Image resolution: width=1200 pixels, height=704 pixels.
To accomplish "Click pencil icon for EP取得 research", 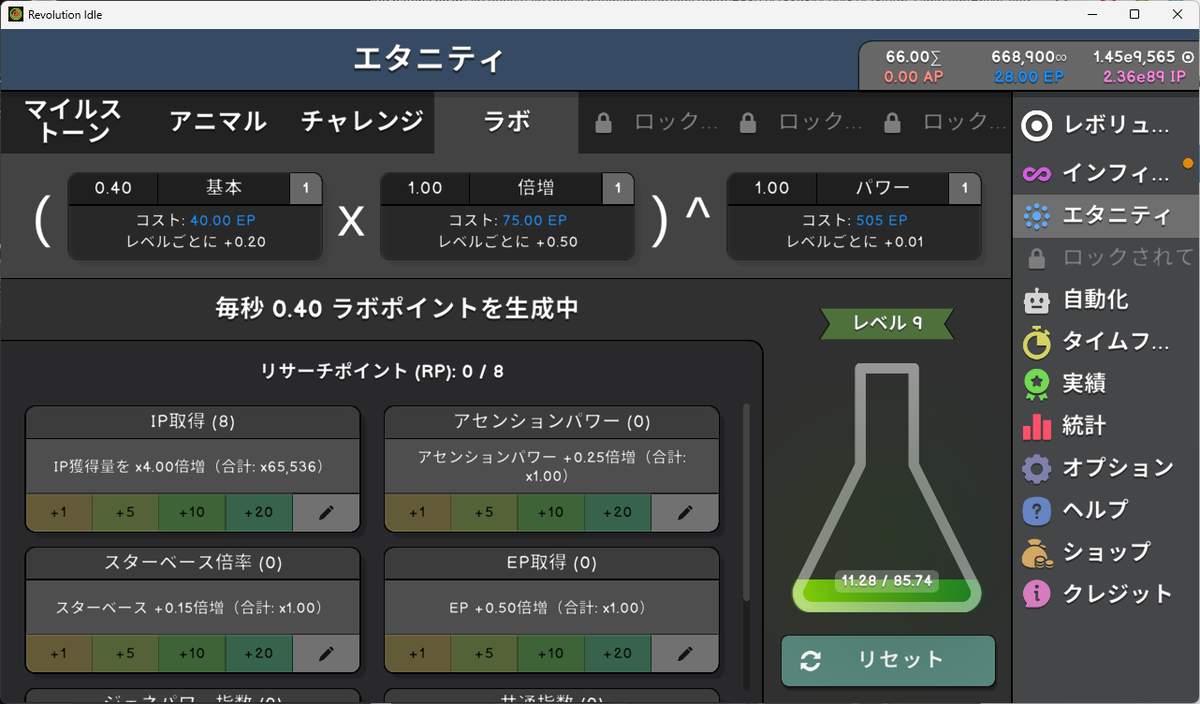I will point(685,653).
